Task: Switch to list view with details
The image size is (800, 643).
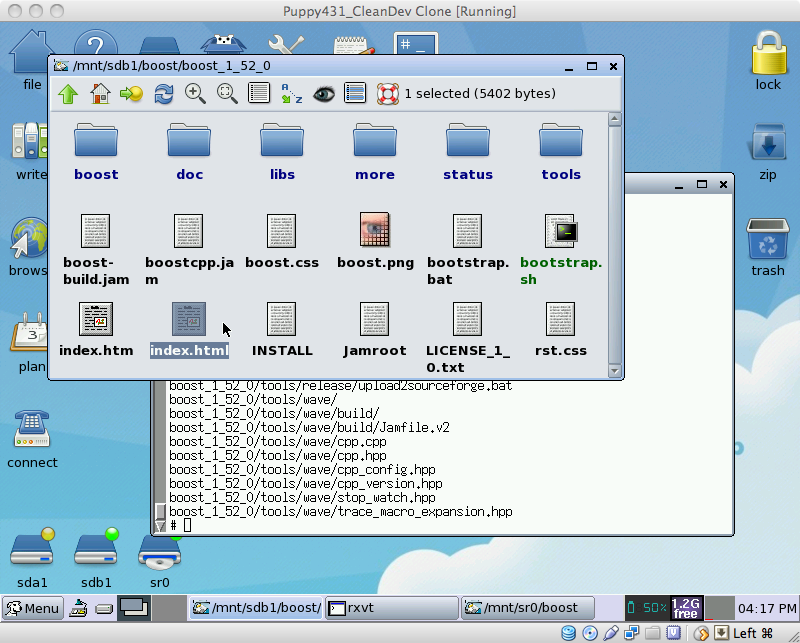Action: tap(259, 94)
